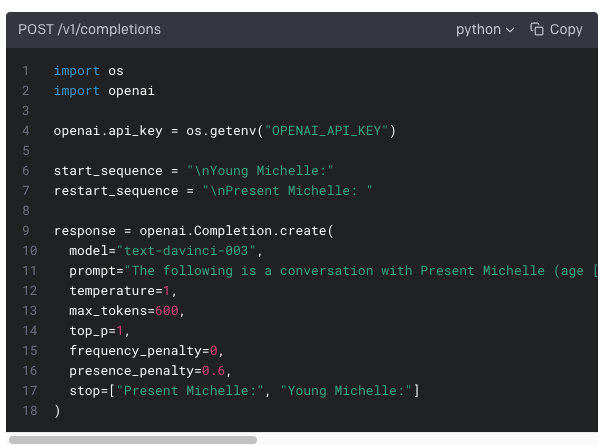607x445 pixels.
Task: Click the "\nPresent Michelle: " string value
Action: pos(287,191)
